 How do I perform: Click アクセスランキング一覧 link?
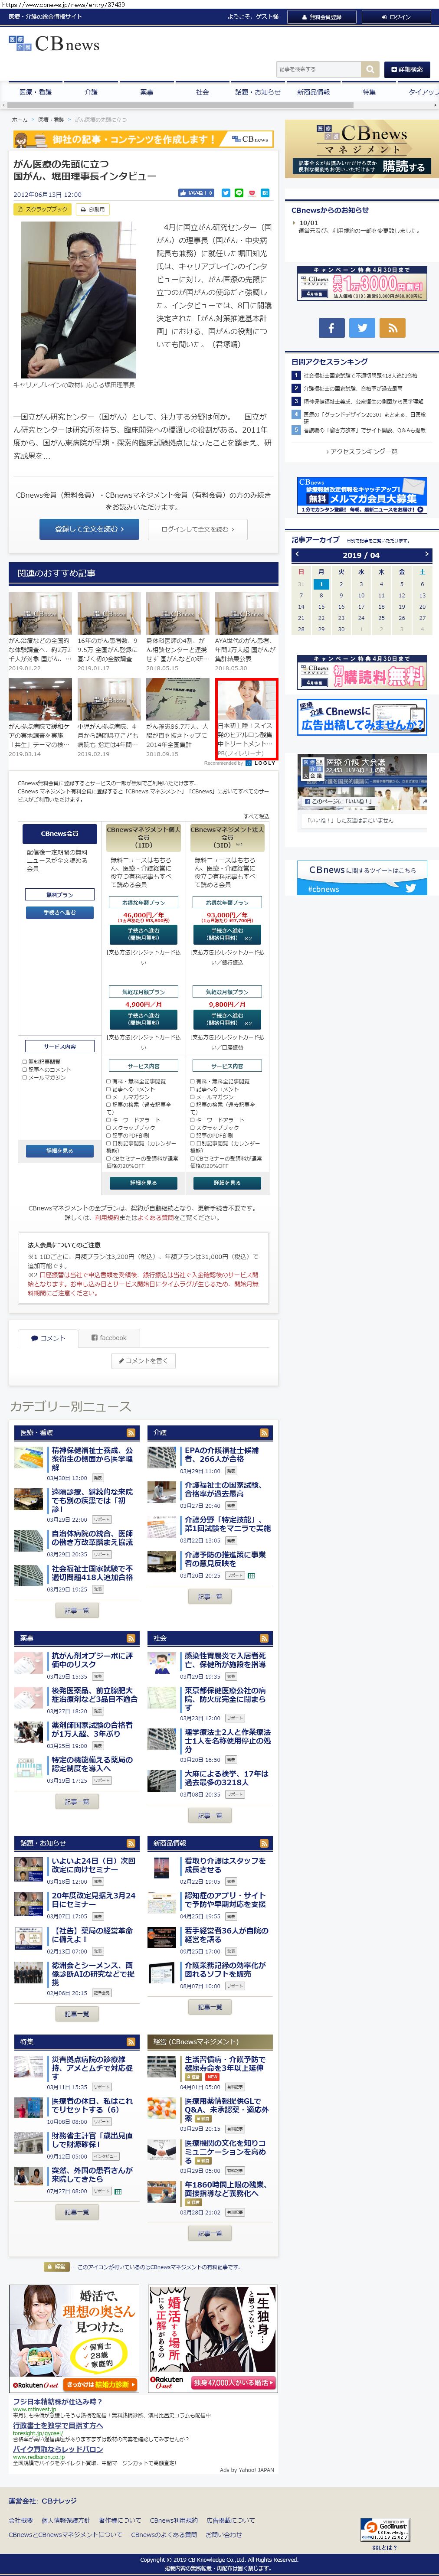pos(362,452)
